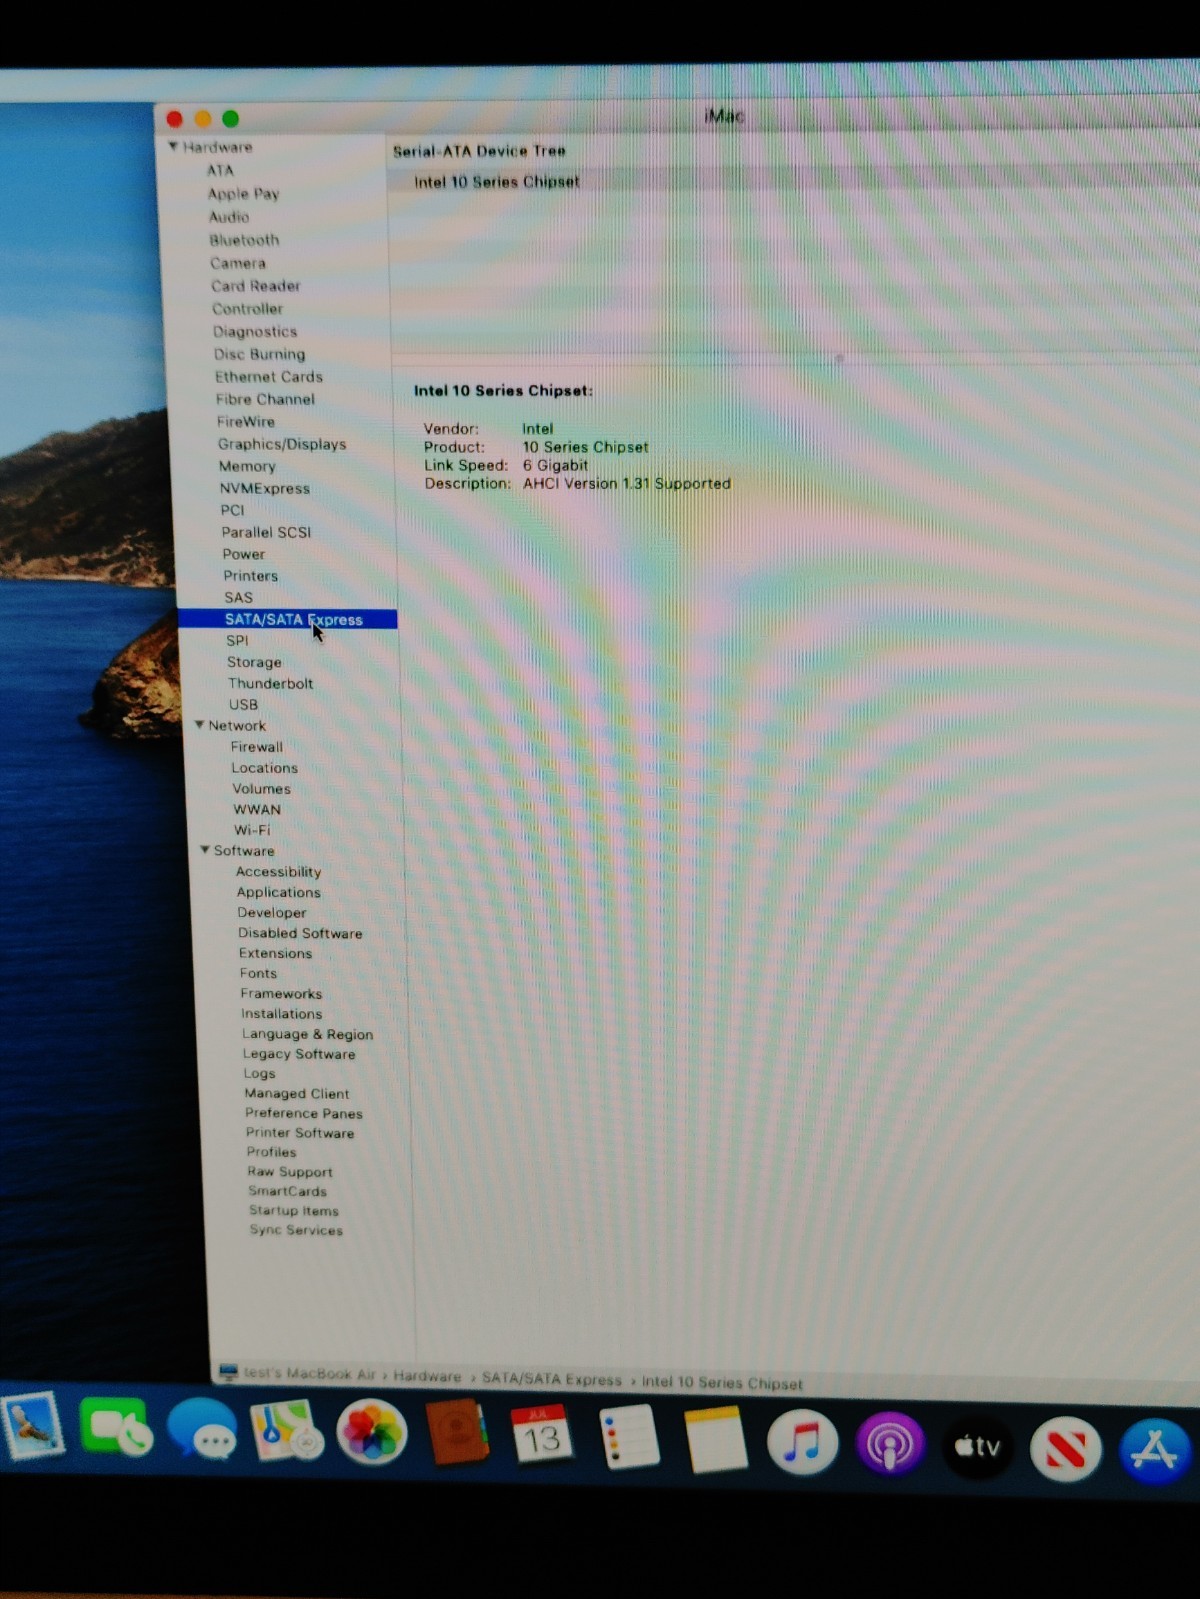Collapse the Software section triangle
1200x1599 pixels.
(205, 850)
